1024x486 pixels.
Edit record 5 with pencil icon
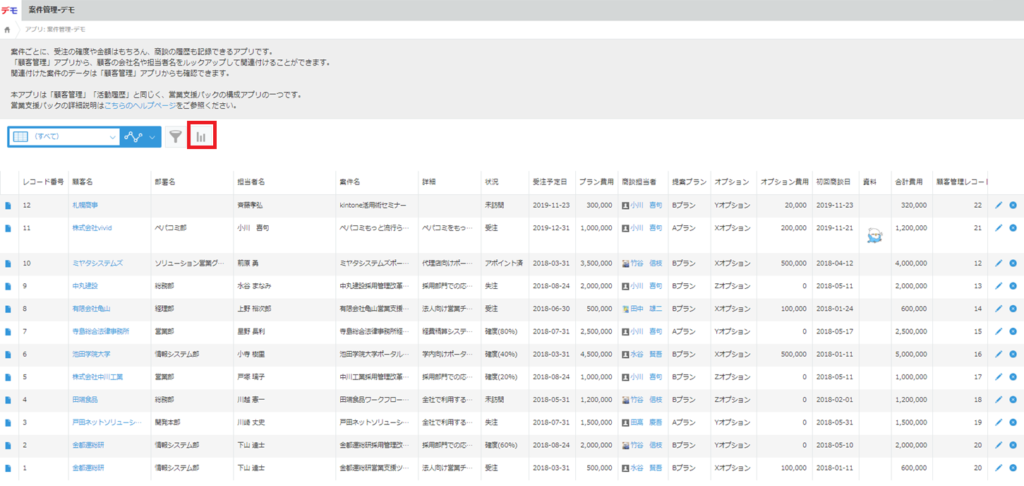(x=998, y=377)
